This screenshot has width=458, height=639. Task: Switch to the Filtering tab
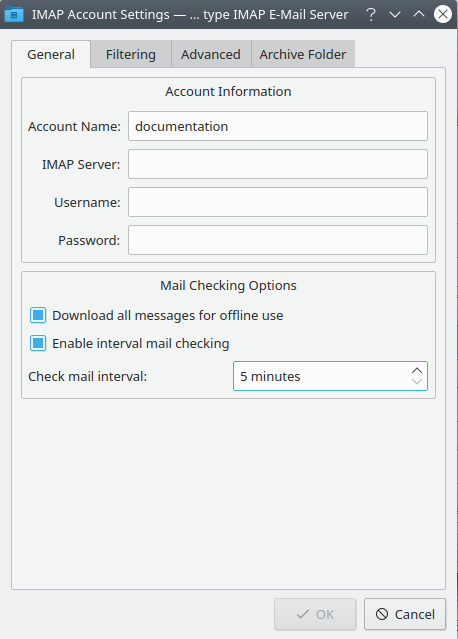[x=131, y=54]
